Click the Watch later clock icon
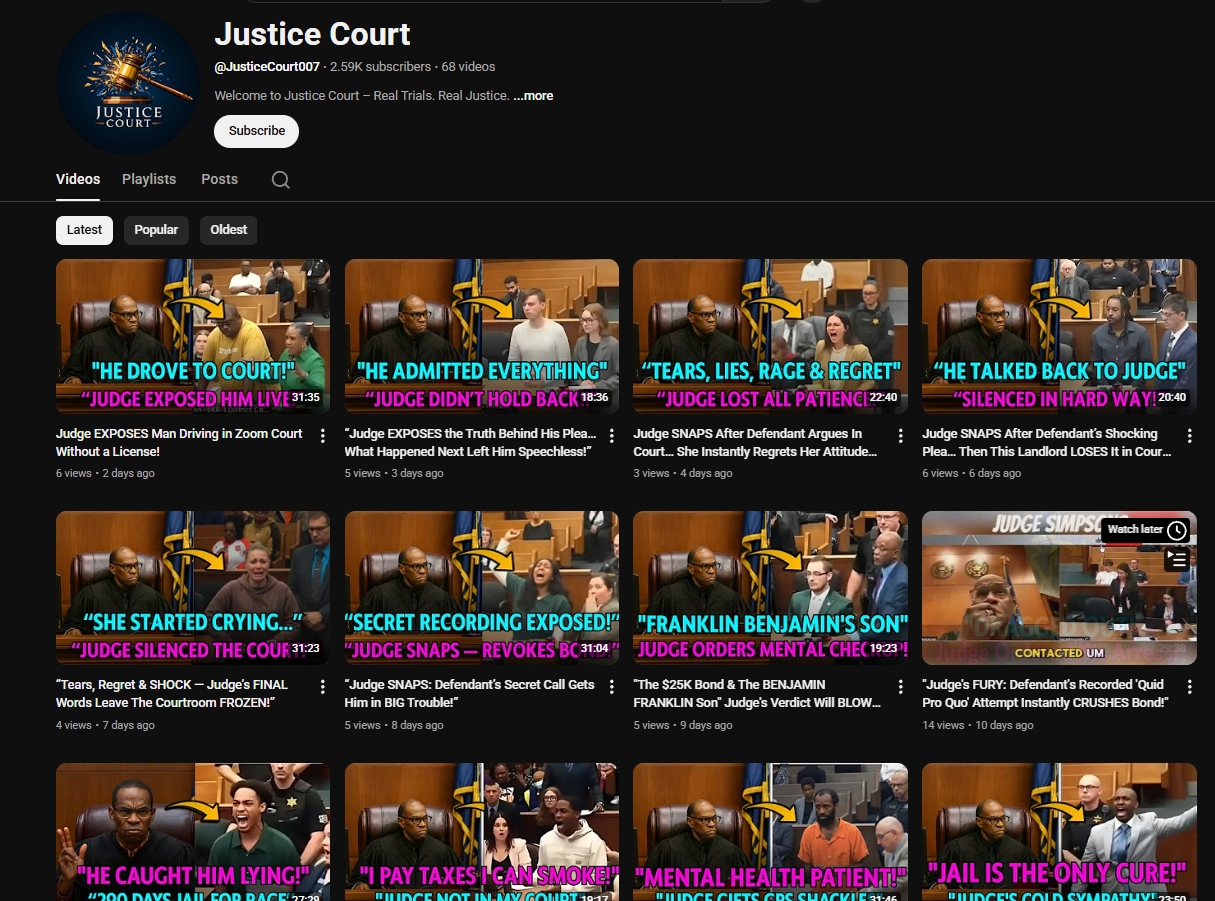This screenshot has height=901, width=1215. click(1177, 530)
